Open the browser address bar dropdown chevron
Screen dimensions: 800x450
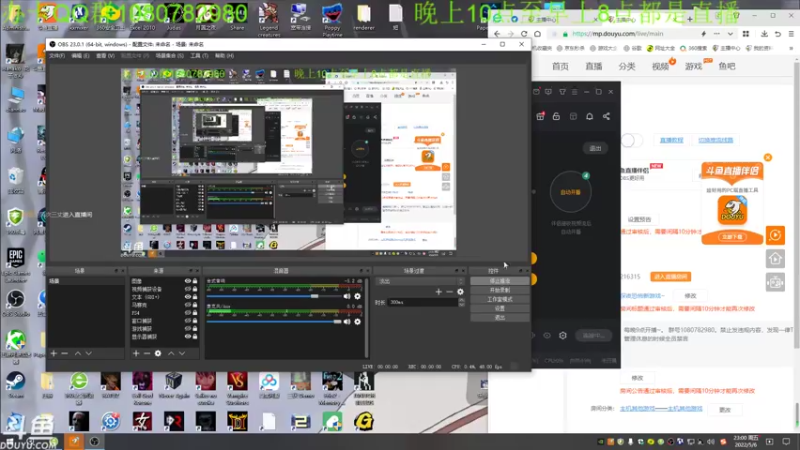tap(731, 34)
